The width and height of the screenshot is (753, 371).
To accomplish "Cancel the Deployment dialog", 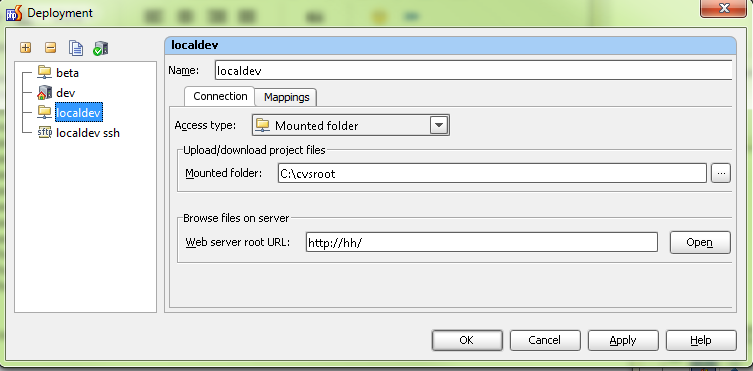I will 545,340.
